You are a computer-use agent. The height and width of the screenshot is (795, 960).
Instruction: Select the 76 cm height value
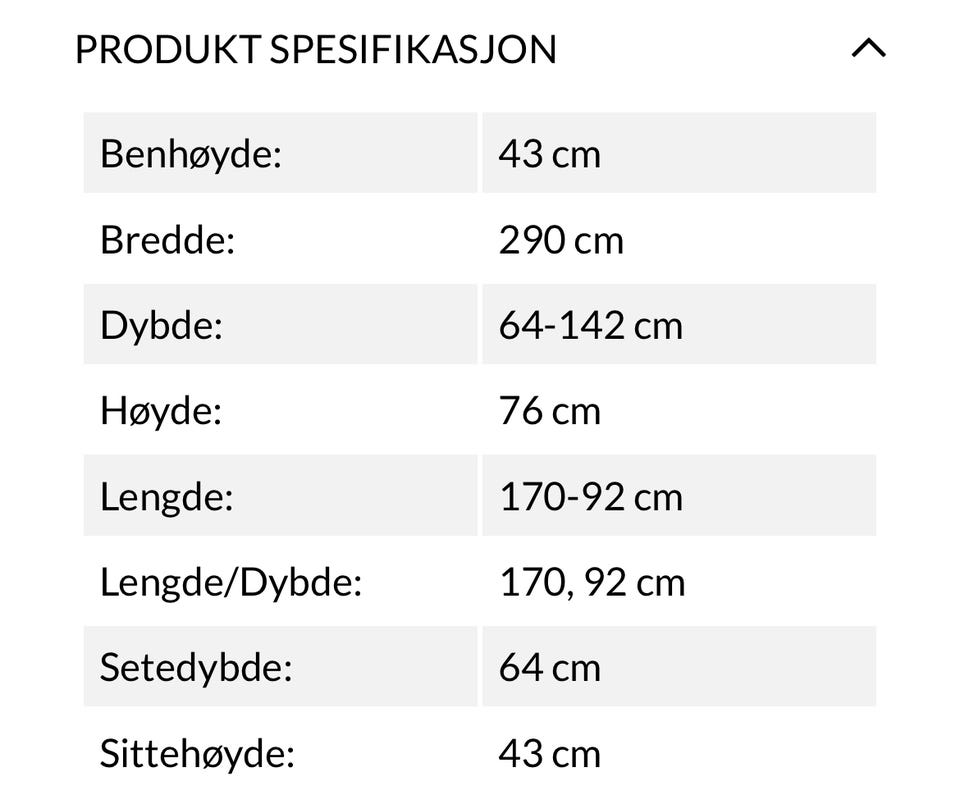pos(549,411)
